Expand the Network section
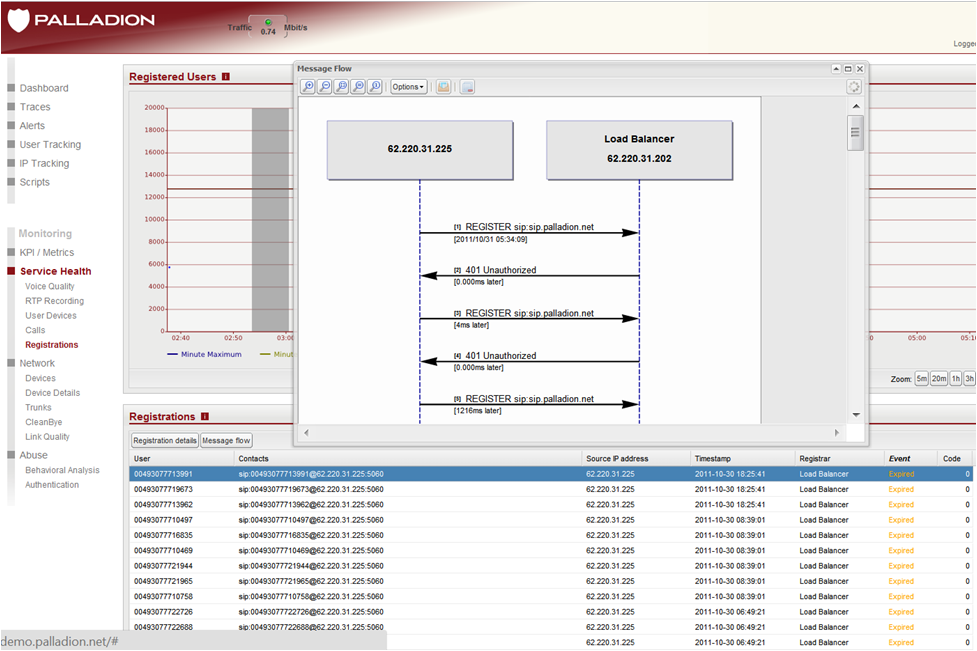Image resolution: width=977 pixels, height=651 pixels. point(37,363)
